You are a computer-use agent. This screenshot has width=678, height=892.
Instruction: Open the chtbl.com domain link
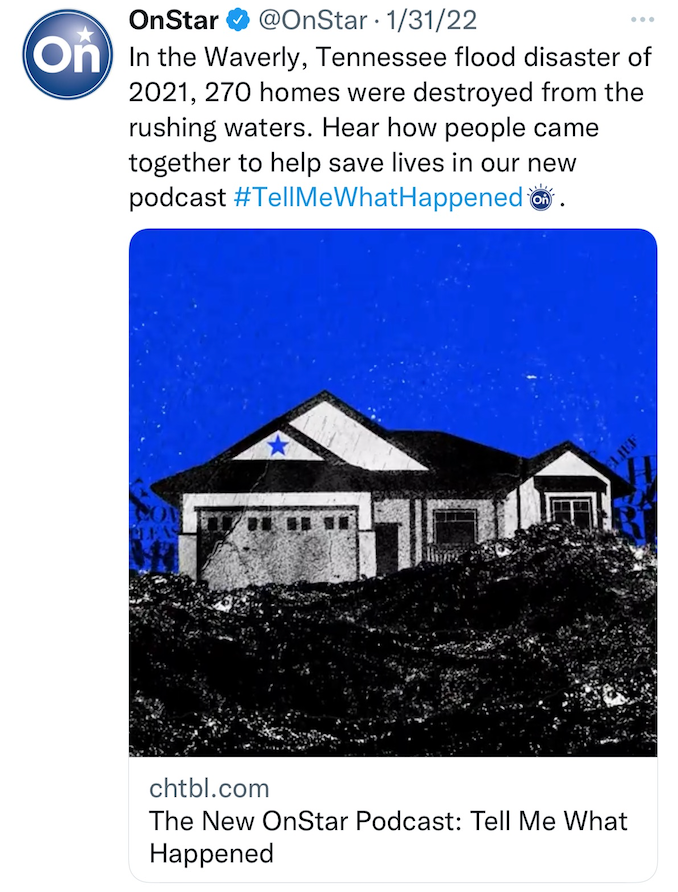click(208, 787)
